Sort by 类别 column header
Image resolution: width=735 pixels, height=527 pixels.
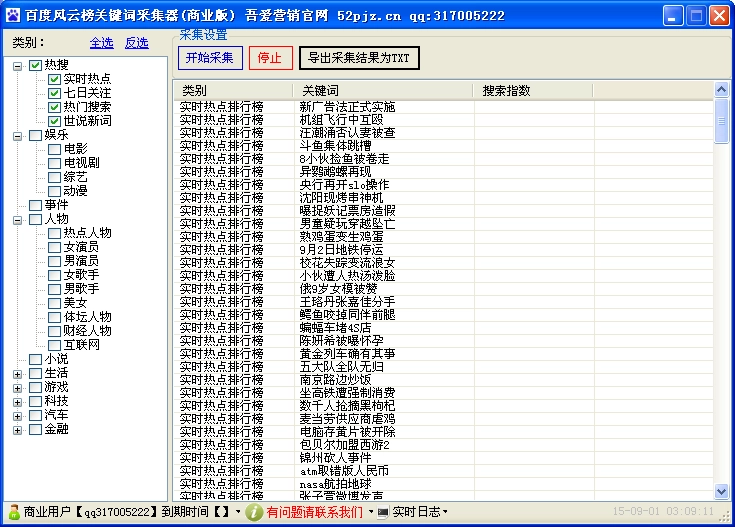[x=233, y=90]
